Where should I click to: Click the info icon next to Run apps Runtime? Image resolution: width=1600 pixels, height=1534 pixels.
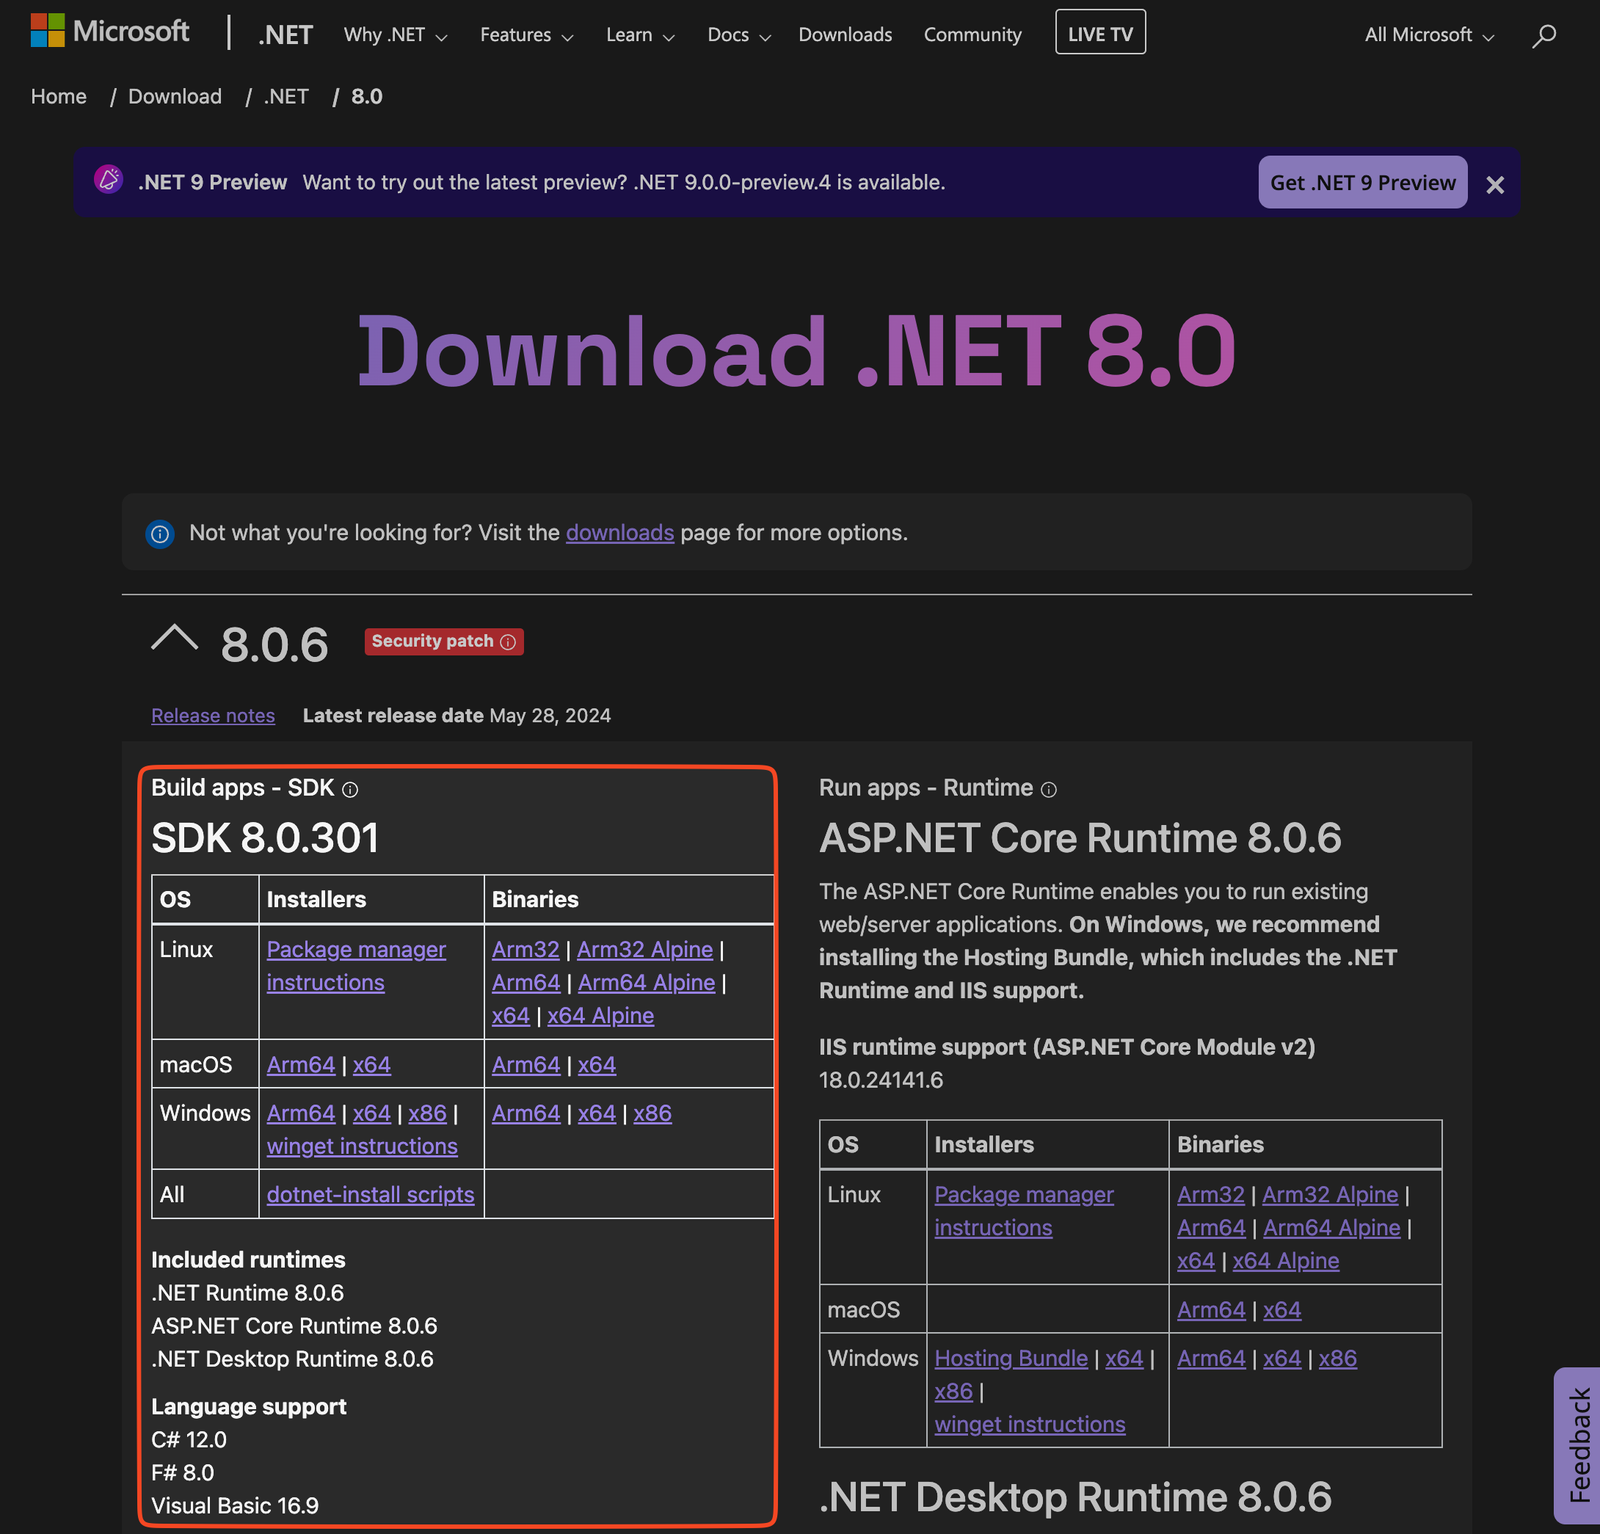1048,789
